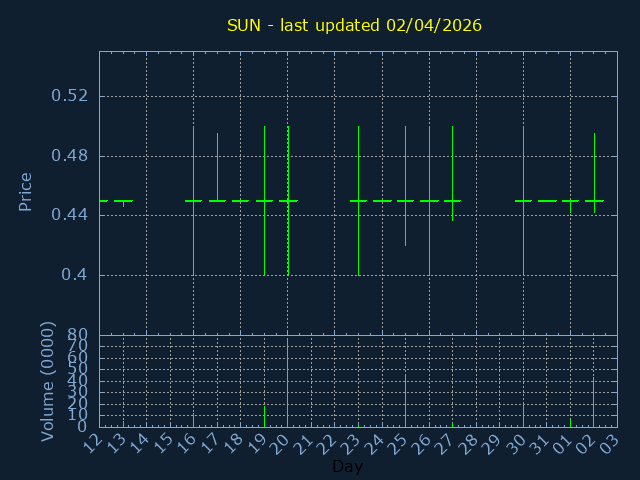Viewport: 640px width, 480px height.
Task: Click the "Day" x-axis label
Action: (x=347, y=467)
